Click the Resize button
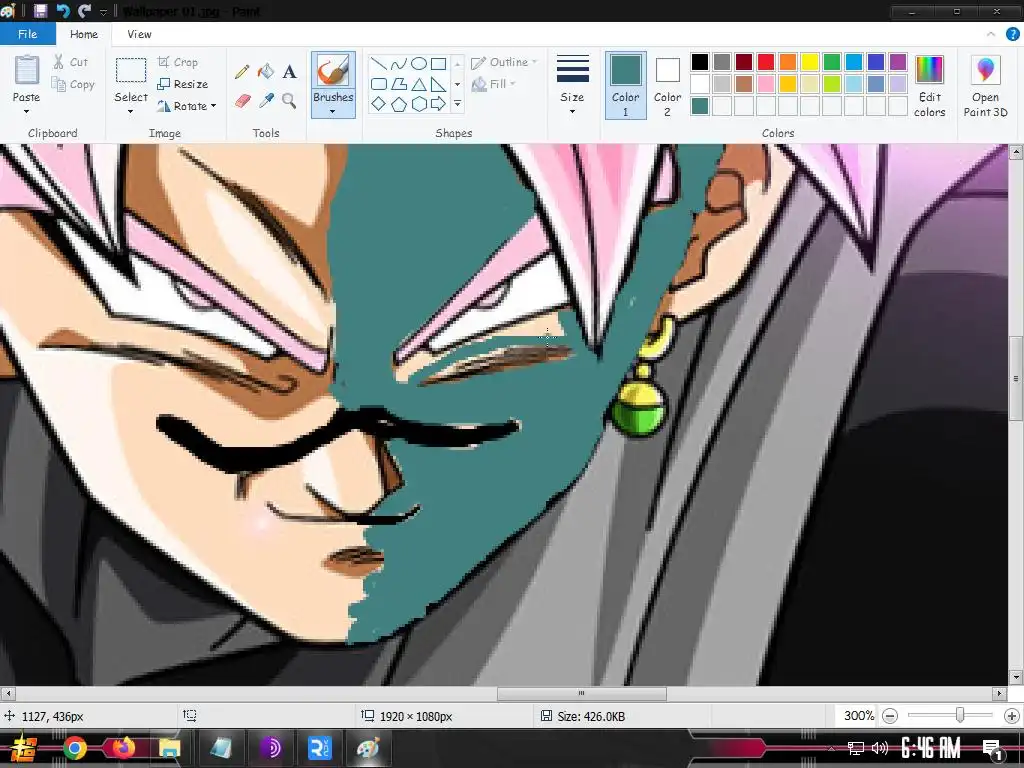 pos(183,84)
